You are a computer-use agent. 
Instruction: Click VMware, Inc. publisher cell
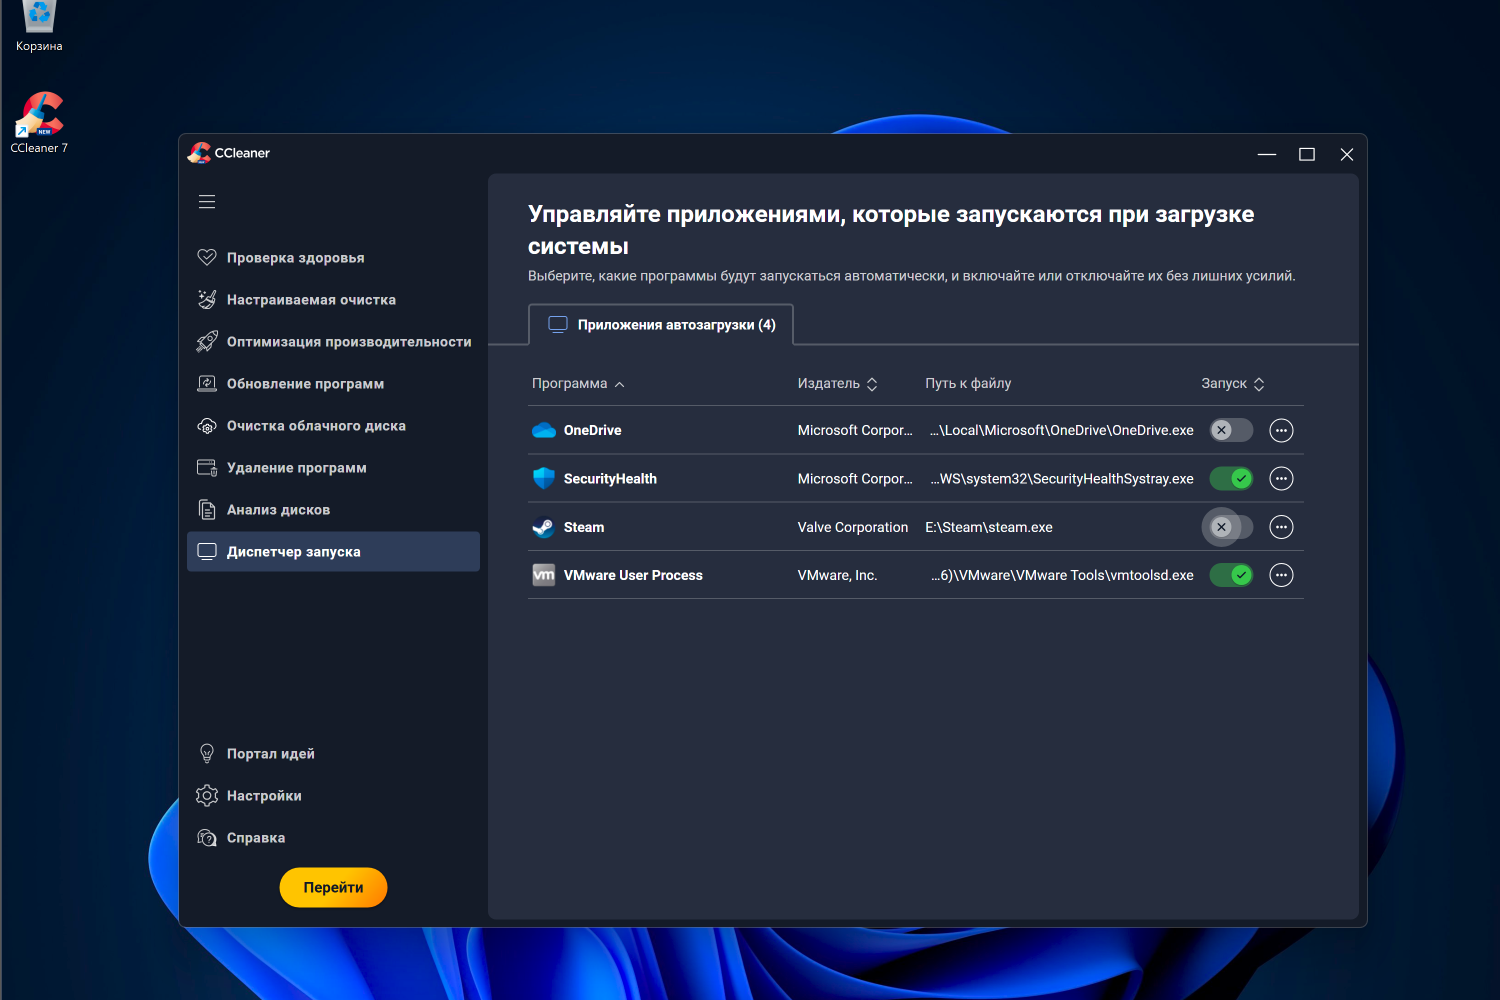pos(837,575)
